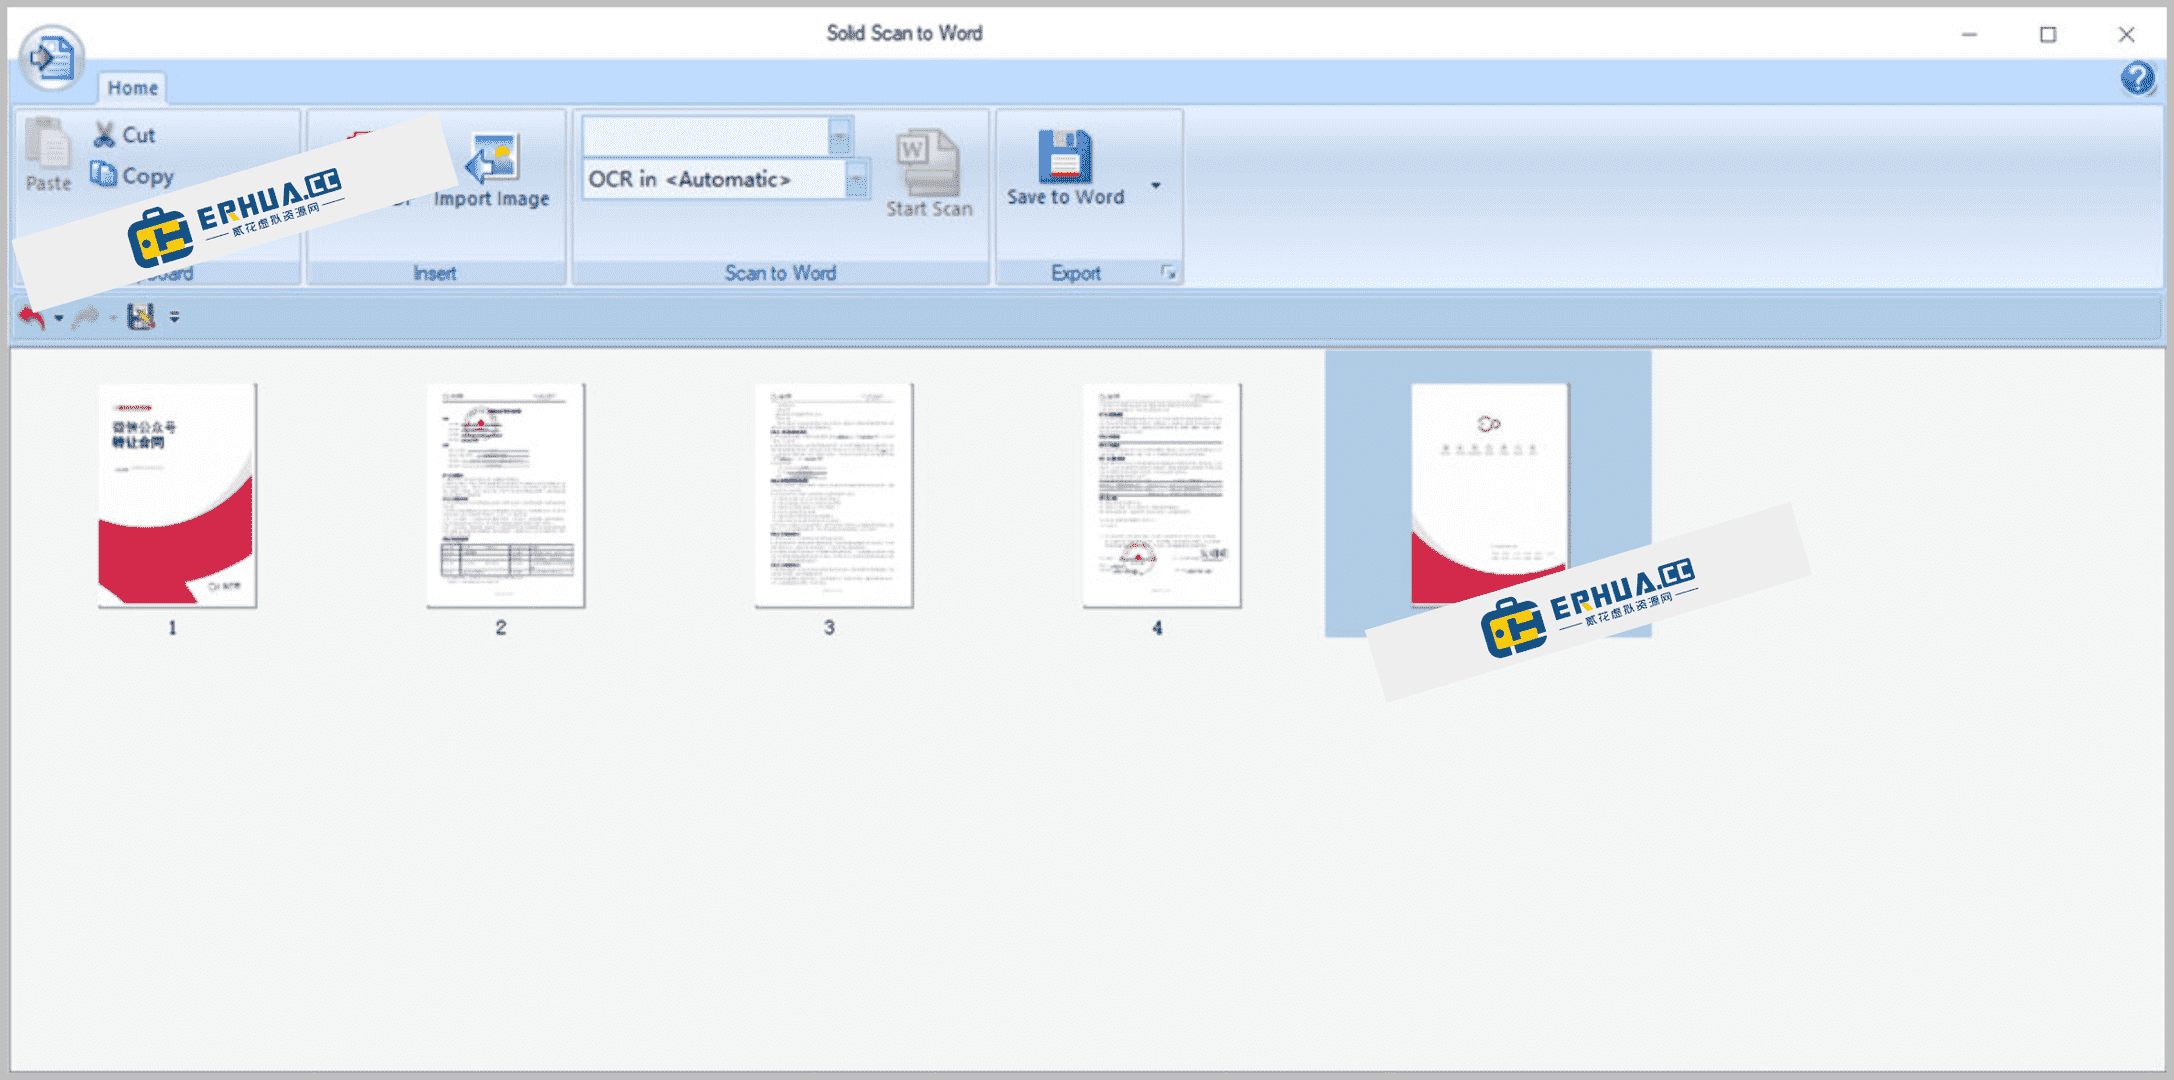Copy the selected page
2174x1080 pixels.
click(133, 176)
